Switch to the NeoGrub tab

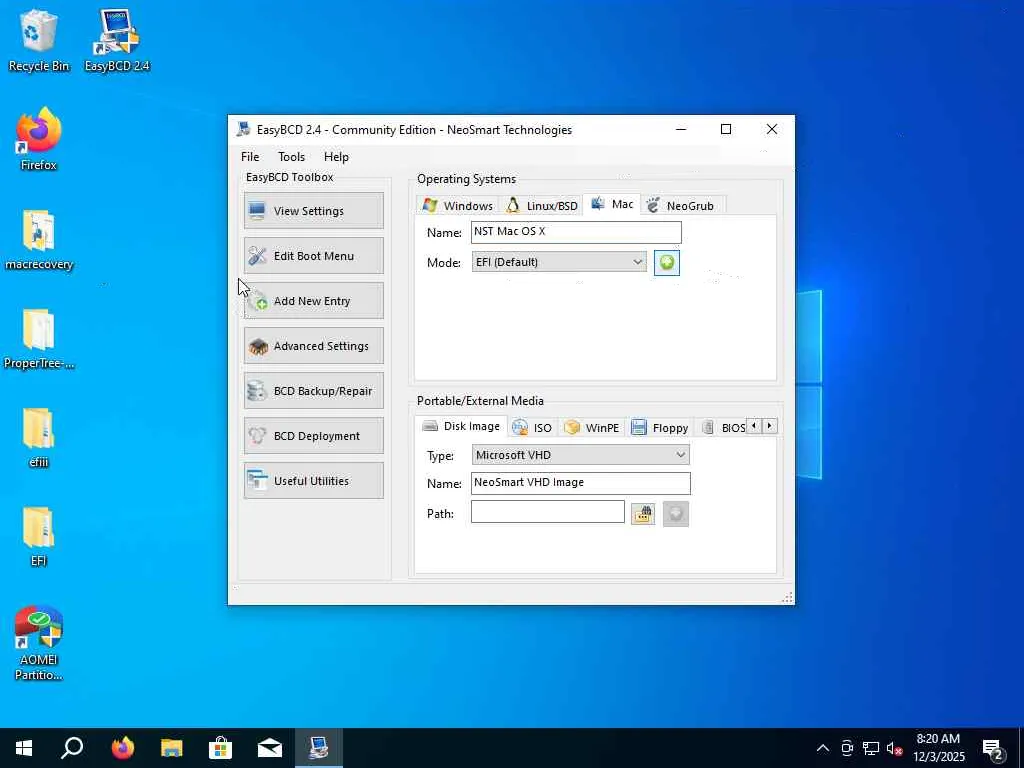(681, 206)
